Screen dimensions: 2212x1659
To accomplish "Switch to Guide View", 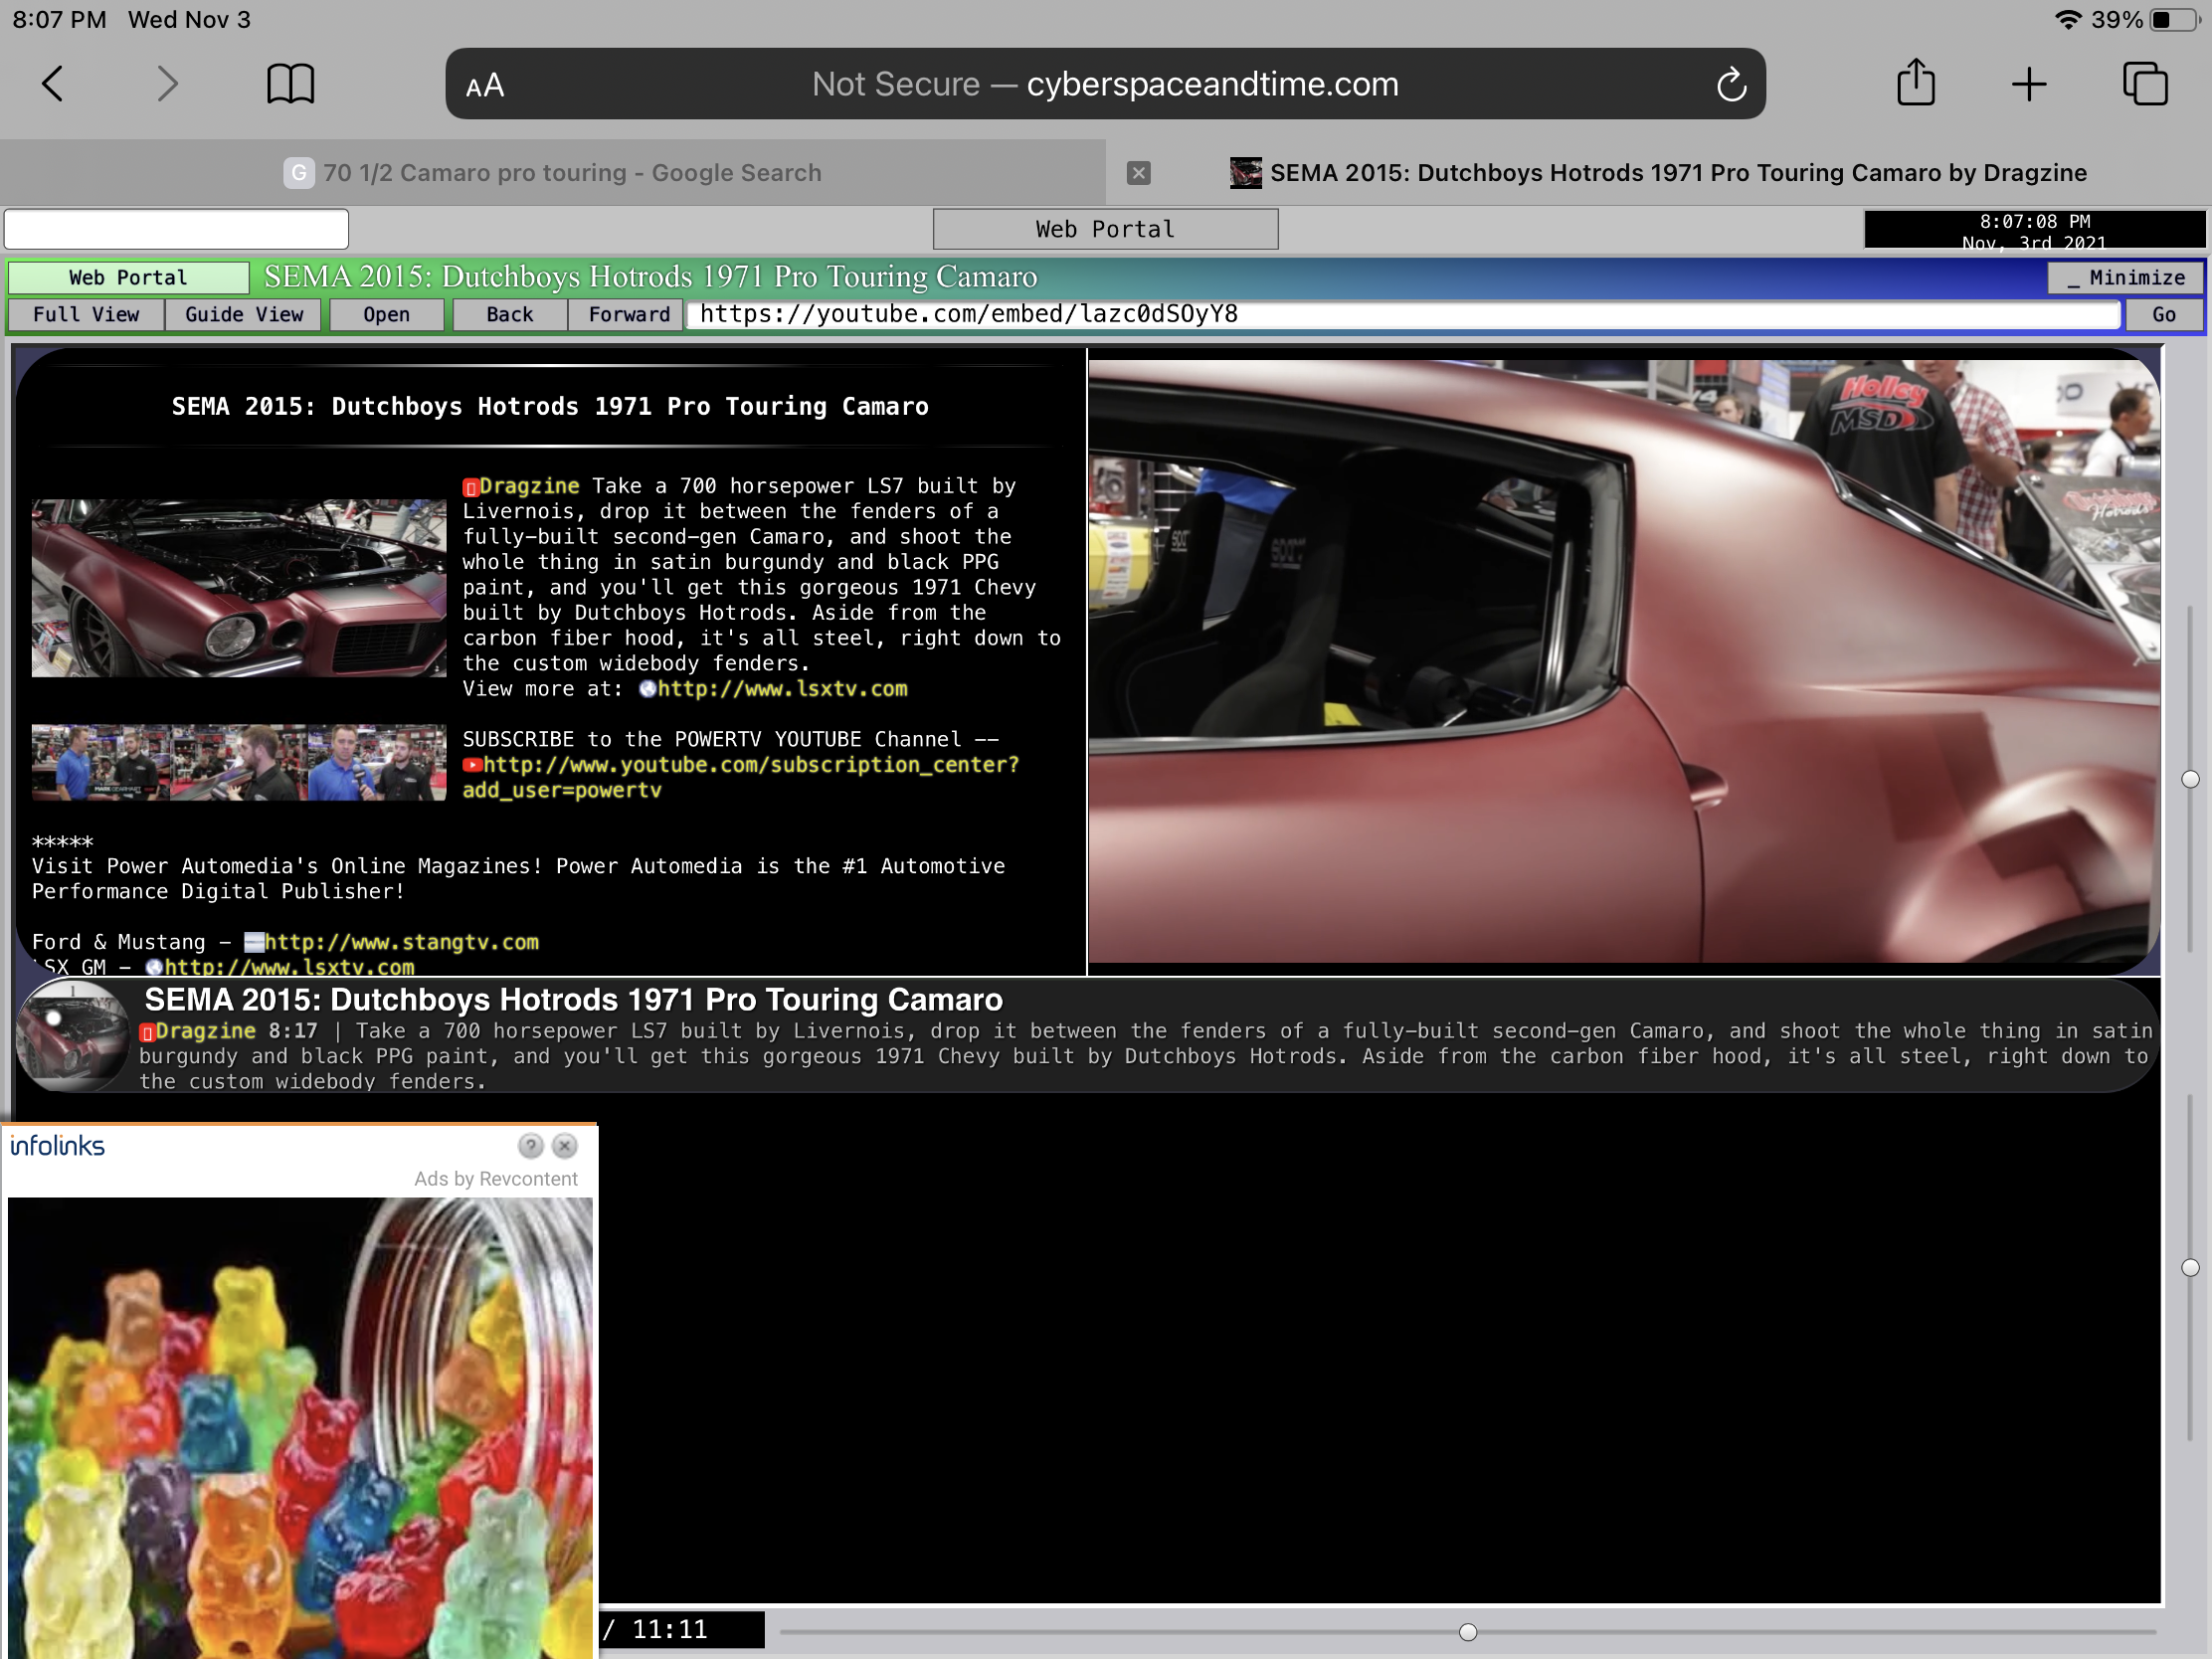I will click(x=244, y=315).
